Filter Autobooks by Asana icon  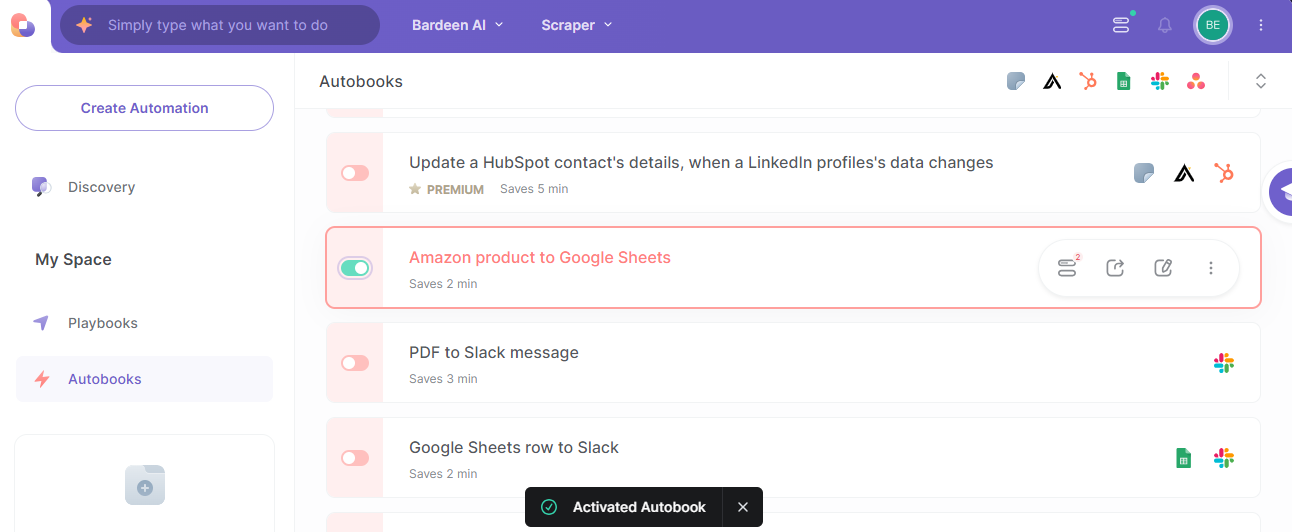[1196, 81]
